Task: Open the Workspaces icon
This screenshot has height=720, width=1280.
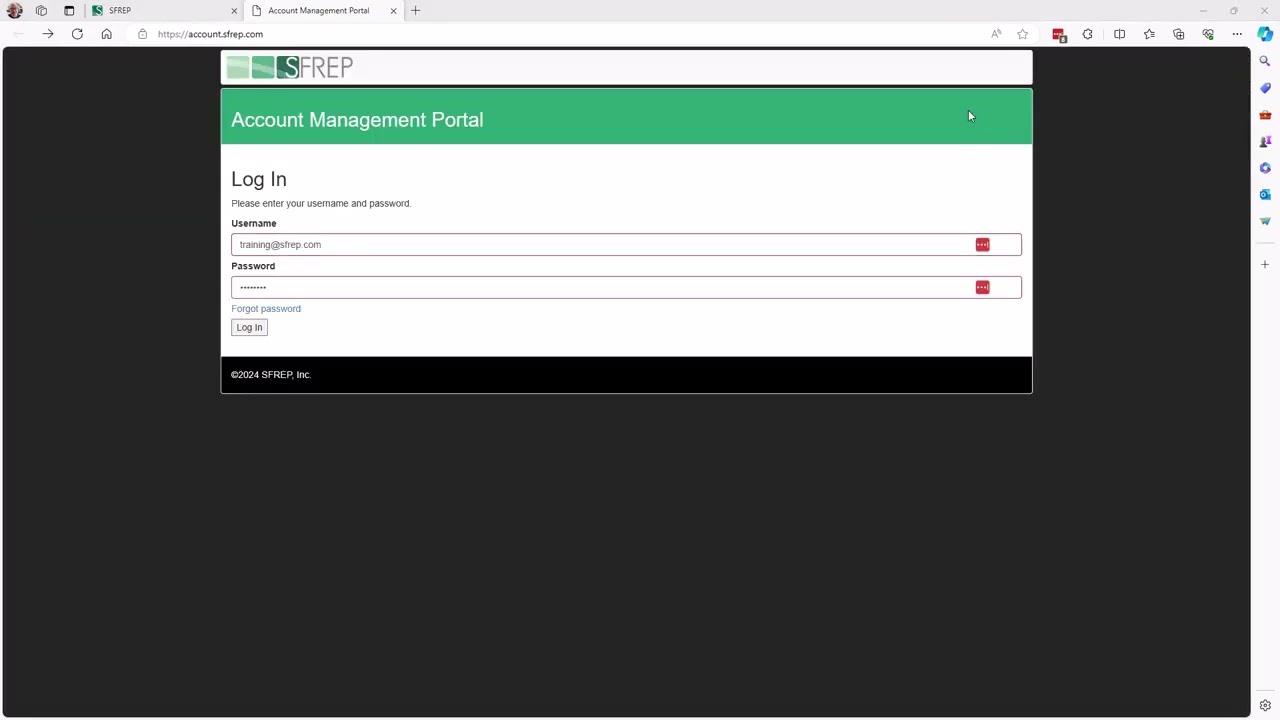Action: [x=41, y=10]
